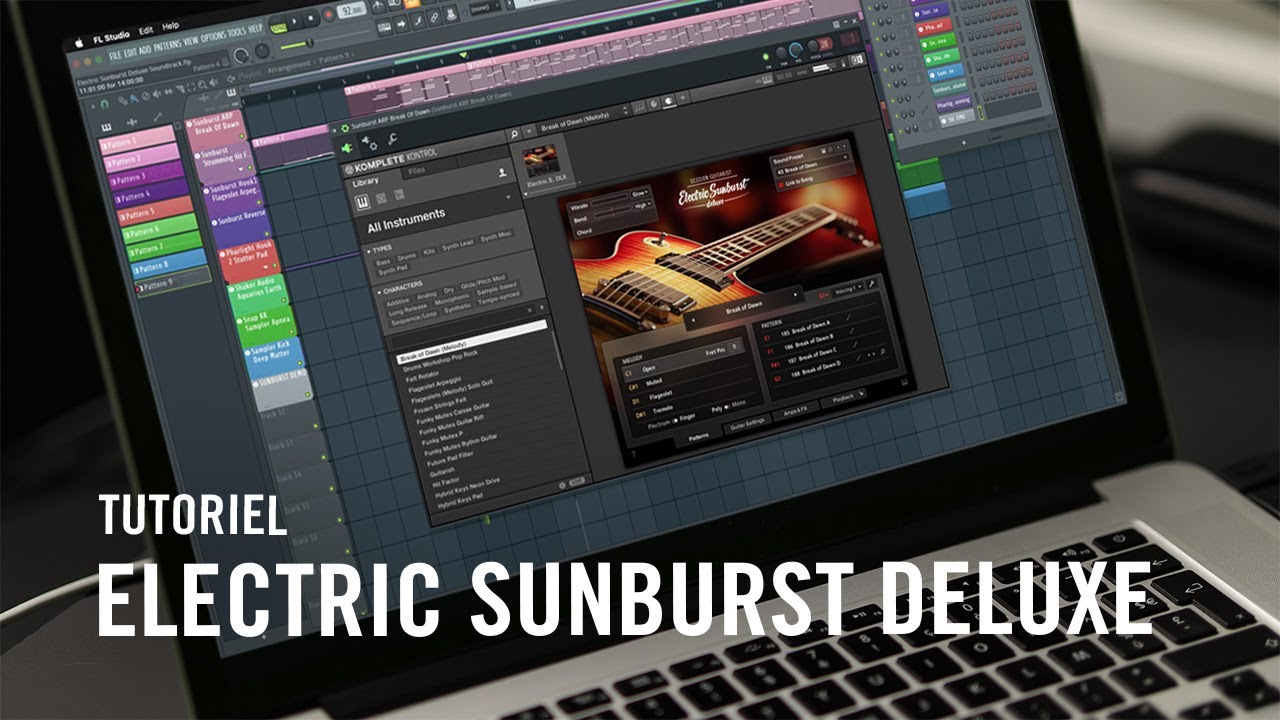Viewport: 1280px width, 720px height.
Task: Select Pattern 3 in the pattern picker
Action: click(146, 177)
